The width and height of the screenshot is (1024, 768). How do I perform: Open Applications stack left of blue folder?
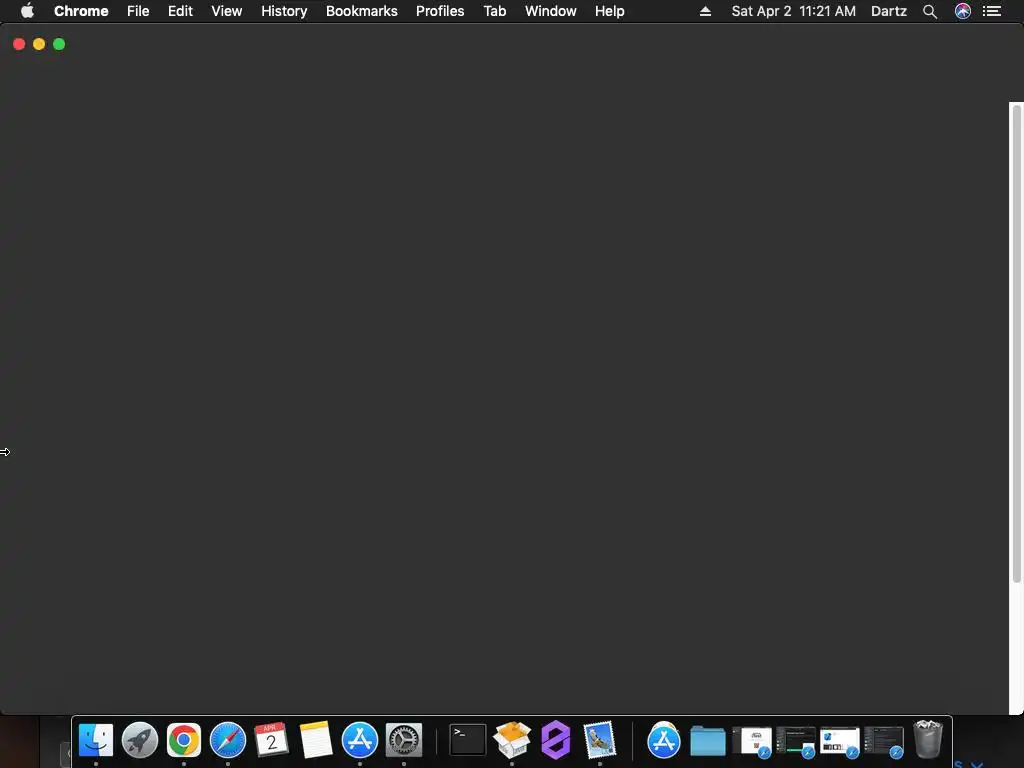click(664, 741)
